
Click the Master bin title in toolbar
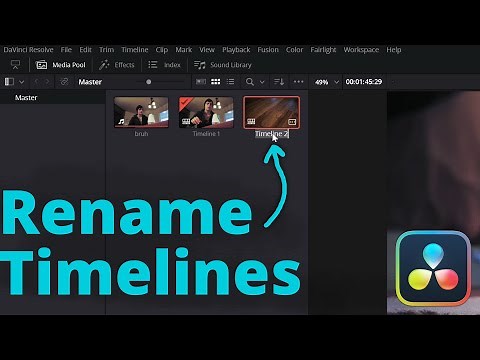tap(90, 82)
